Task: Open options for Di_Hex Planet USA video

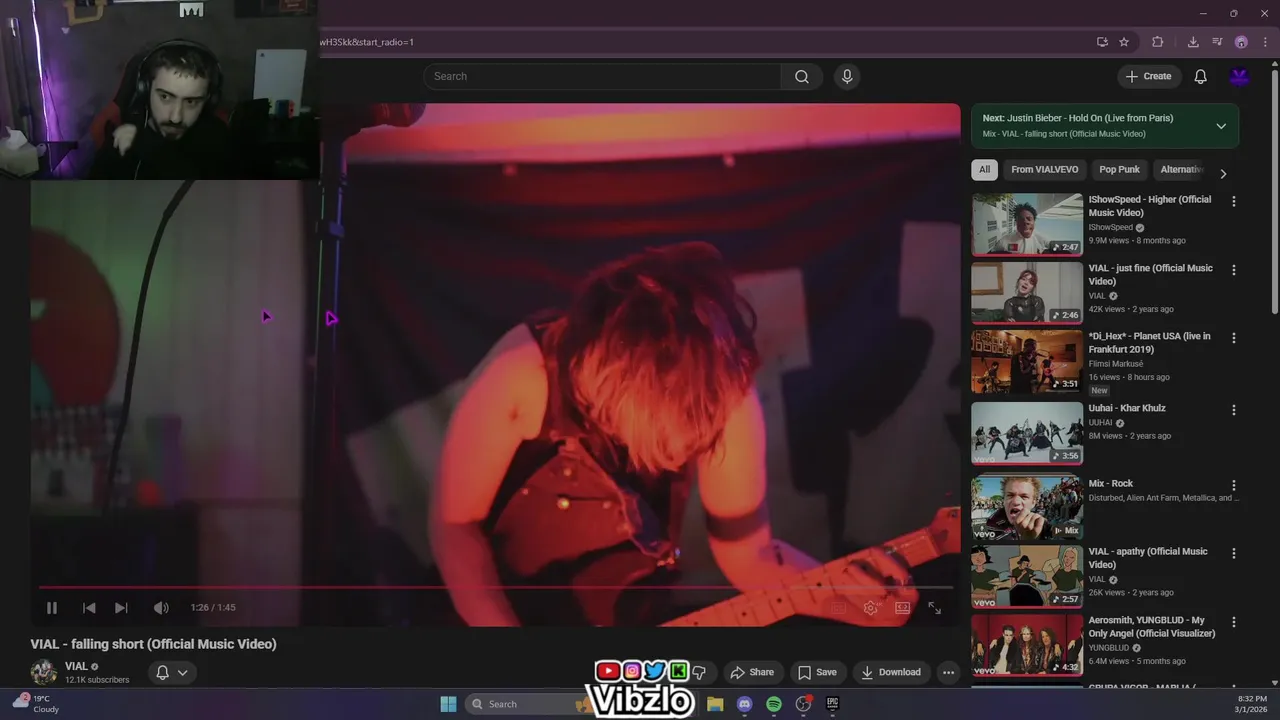Action: click(1233, 338)
